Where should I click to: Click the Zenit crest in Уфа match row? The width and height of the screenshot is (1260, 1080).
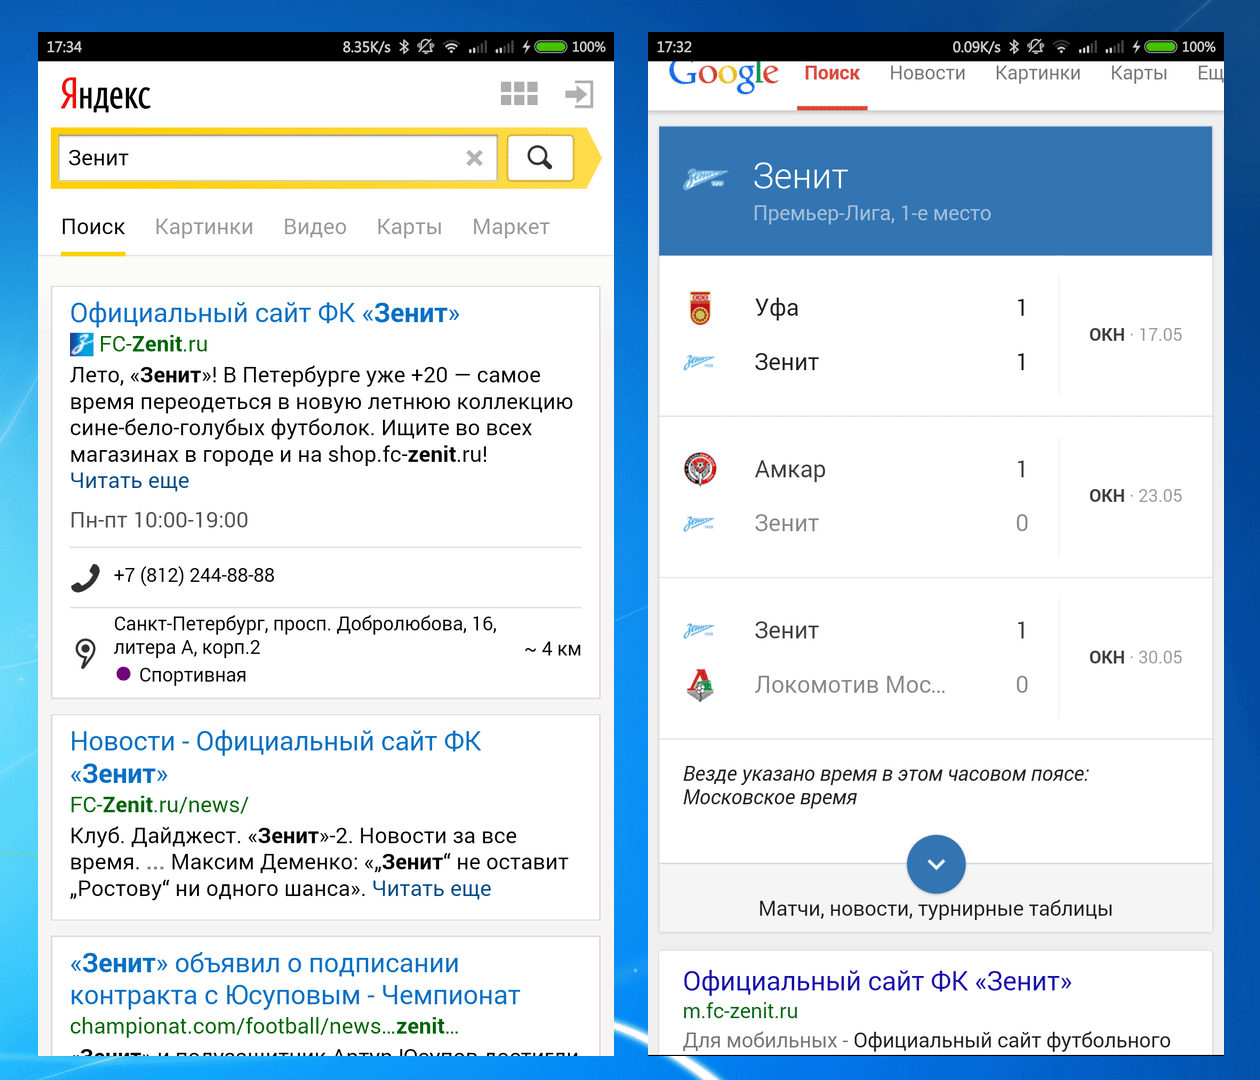coord(699,362)
